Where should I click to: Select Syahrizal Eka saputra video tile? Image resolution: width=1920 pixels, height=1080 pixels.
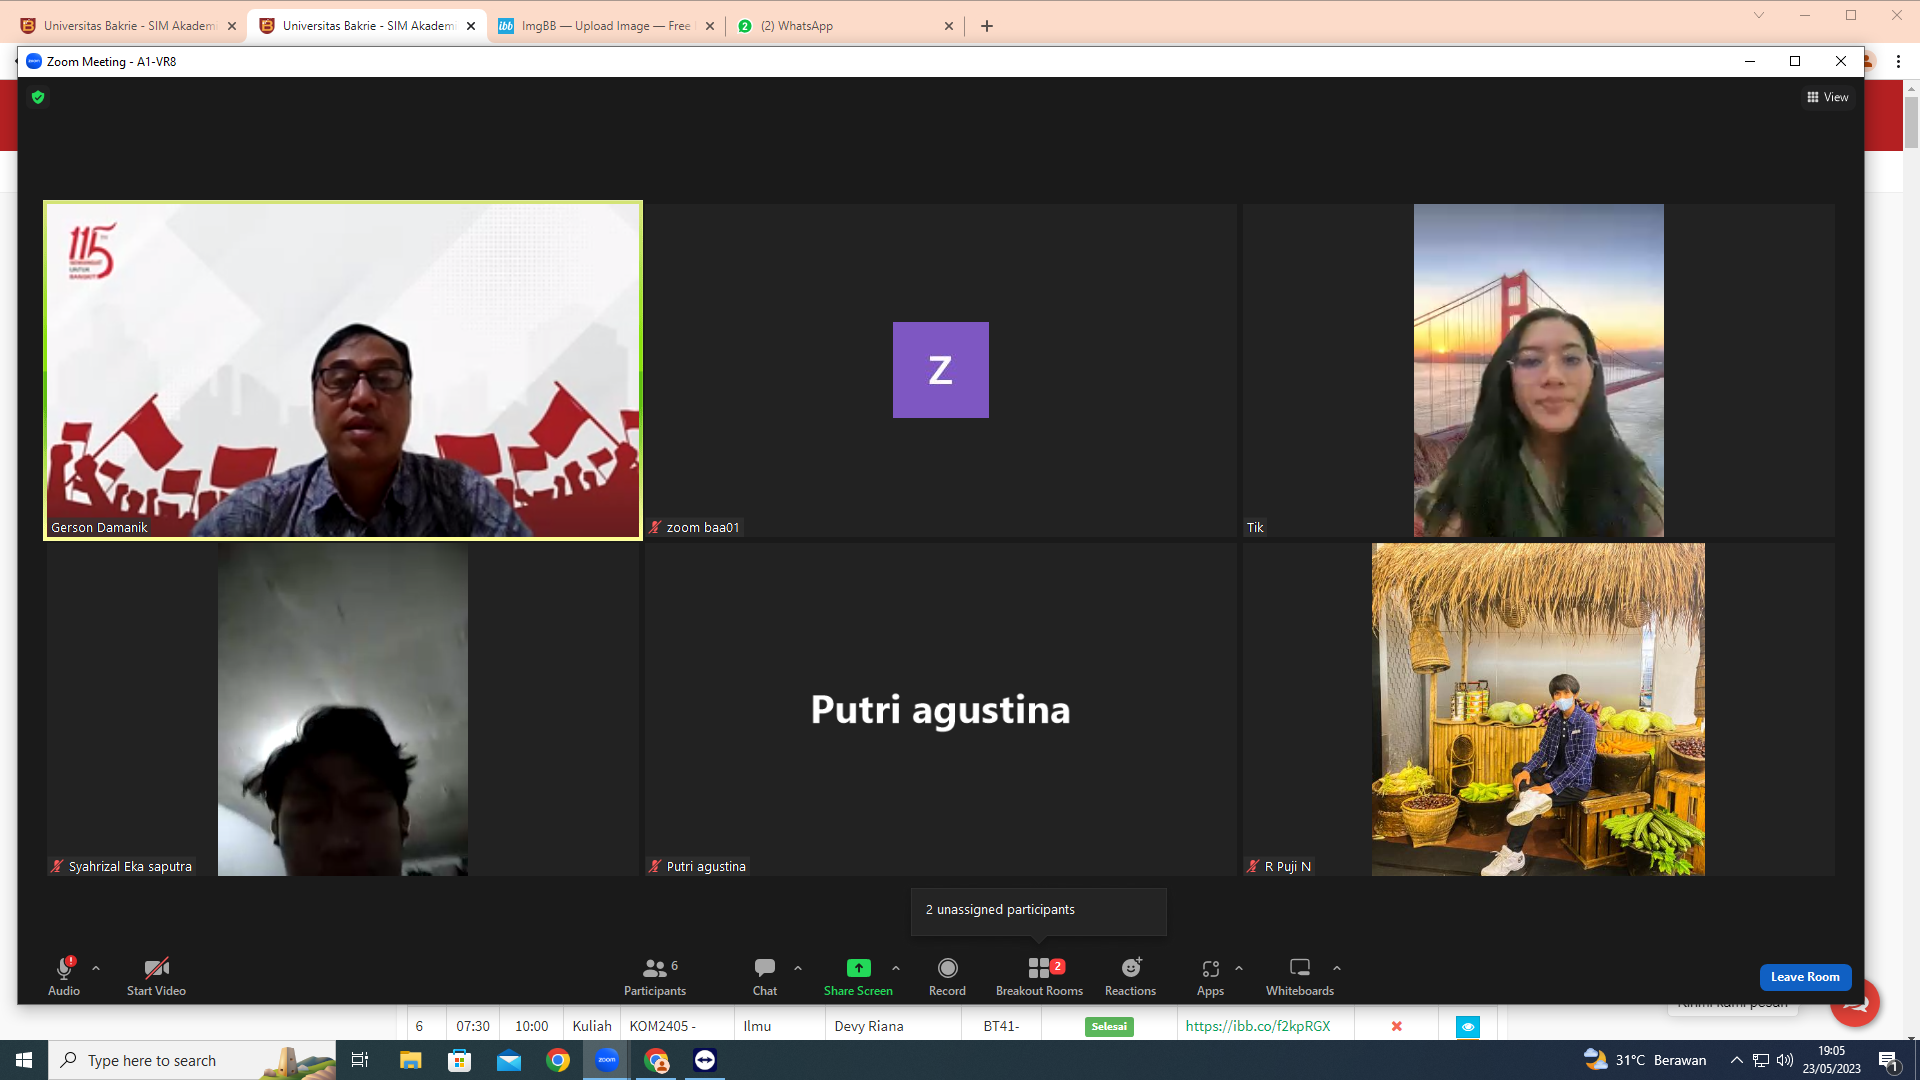[342, 709]
